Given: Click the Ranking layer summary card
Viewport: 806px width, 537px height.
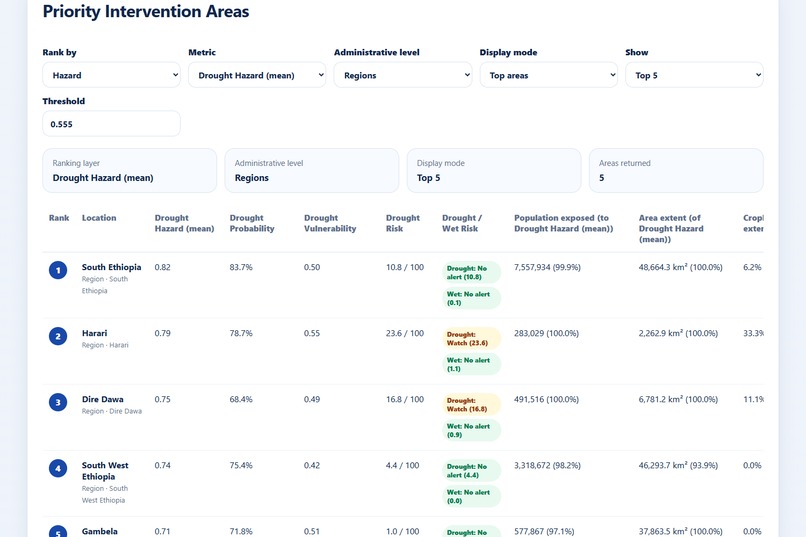Looking at the screenshot, I should 130,171.
